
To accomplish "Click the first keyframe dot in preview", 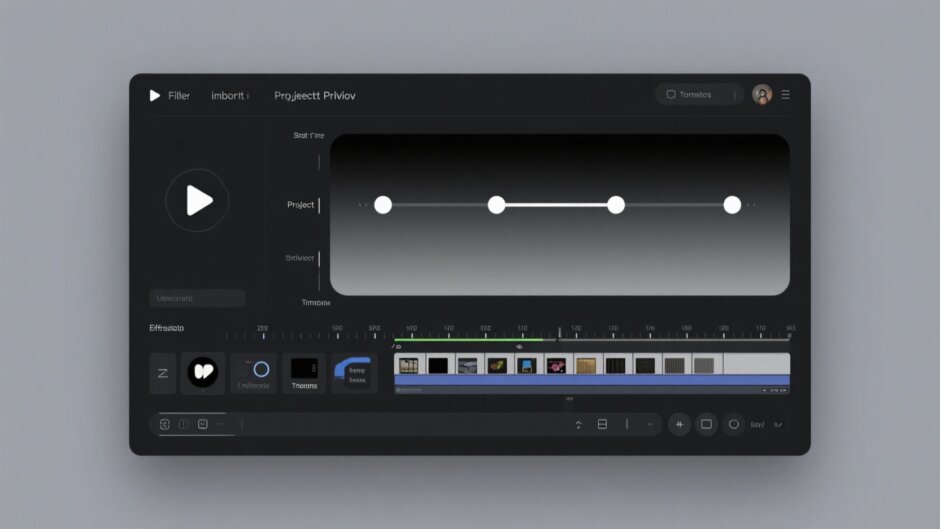I will pyautogui.click(x=383, y=205).
